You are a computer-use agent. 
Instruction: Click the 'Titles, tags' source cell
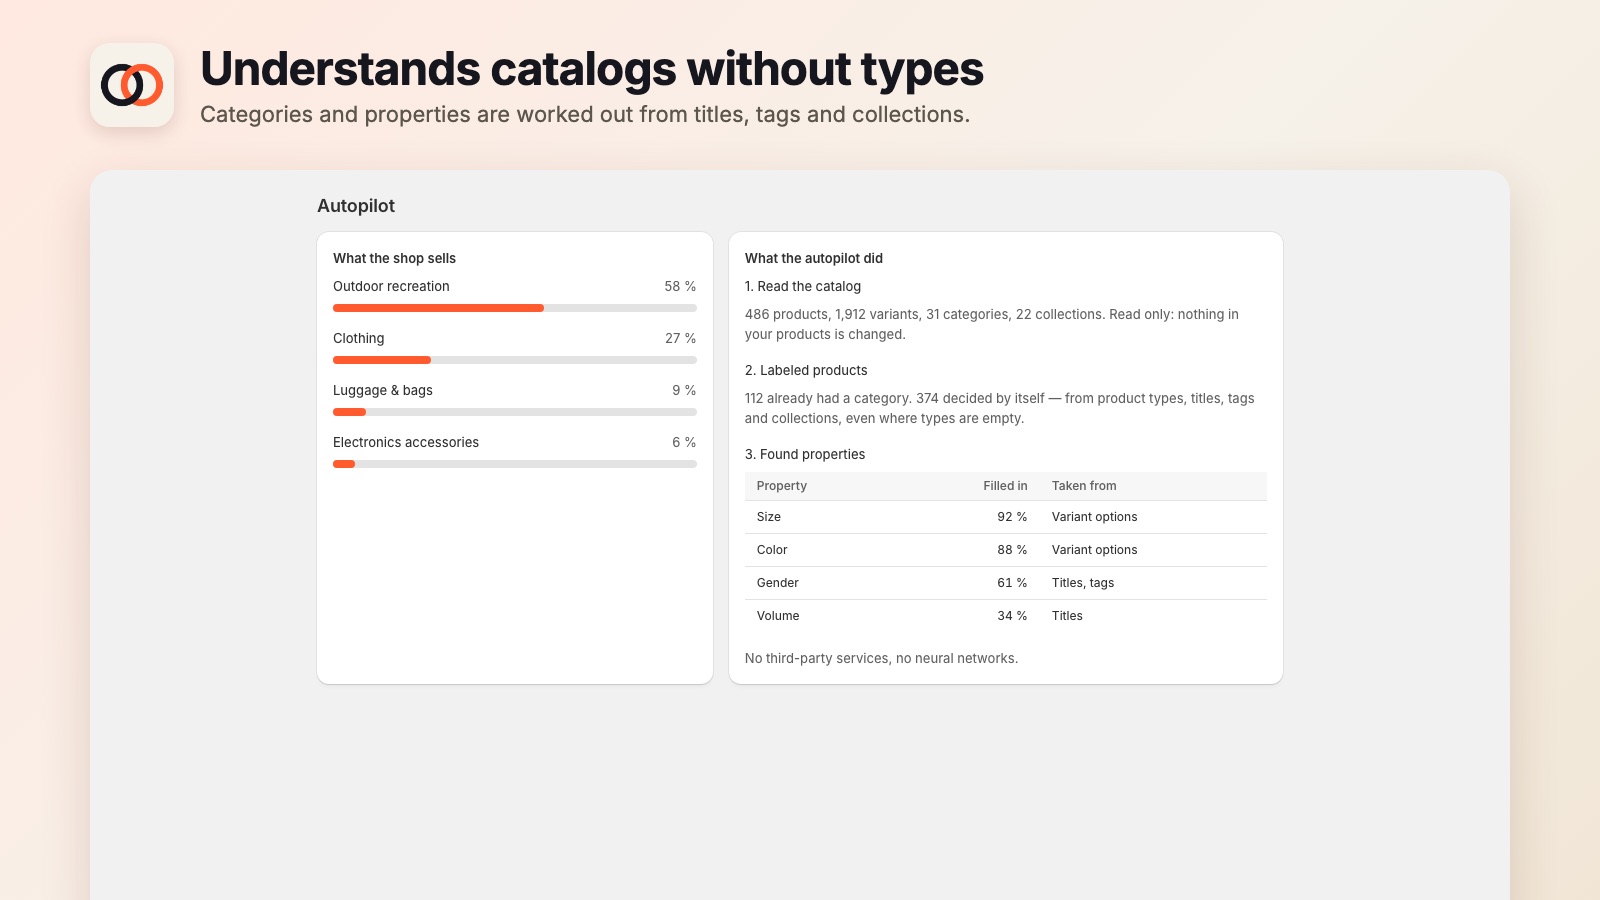(x=1083, y=583)
